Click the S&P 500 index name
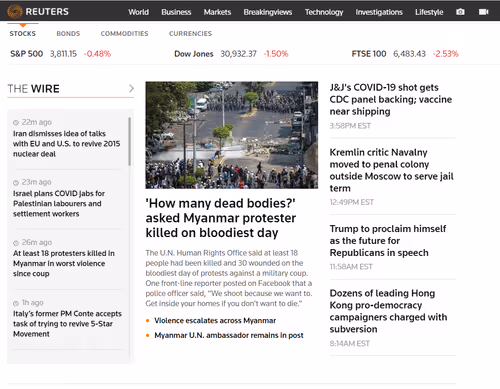Image resolution: width=500 pixels, height=389 pixels. point(26,54)
